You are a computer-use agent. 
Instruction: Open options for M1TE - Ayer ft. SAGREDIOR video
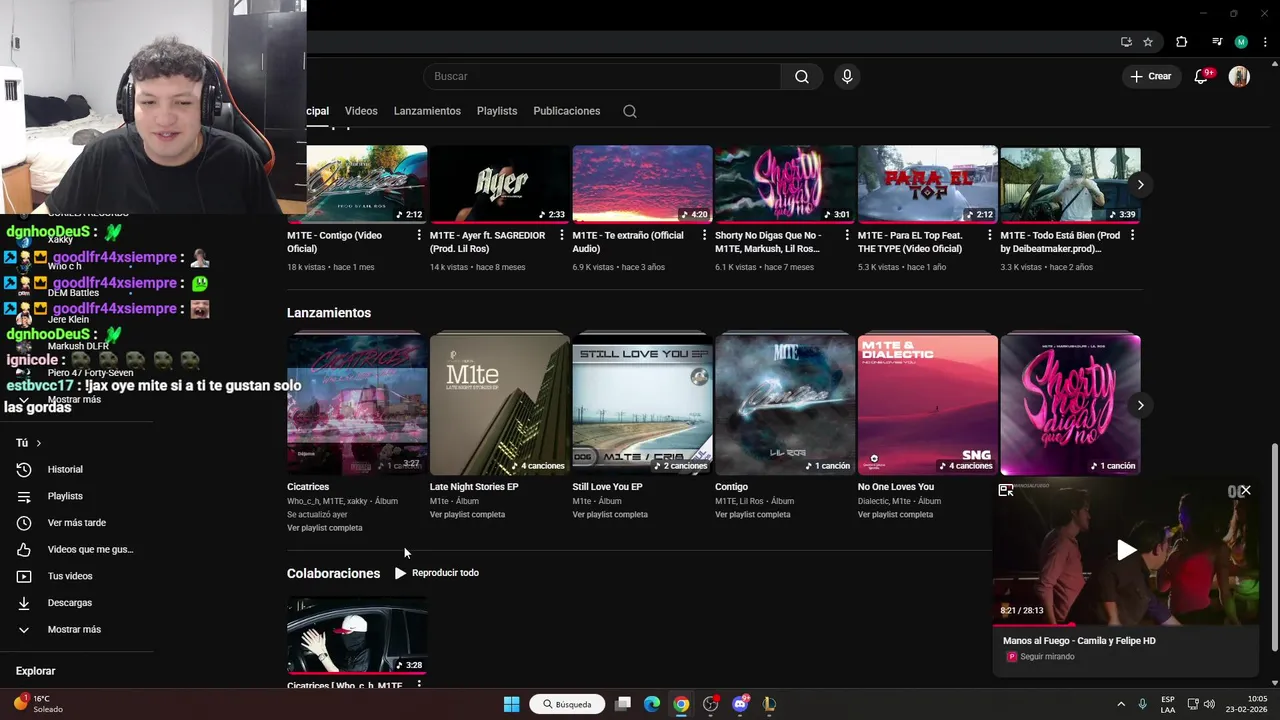[x=562, y=236]
